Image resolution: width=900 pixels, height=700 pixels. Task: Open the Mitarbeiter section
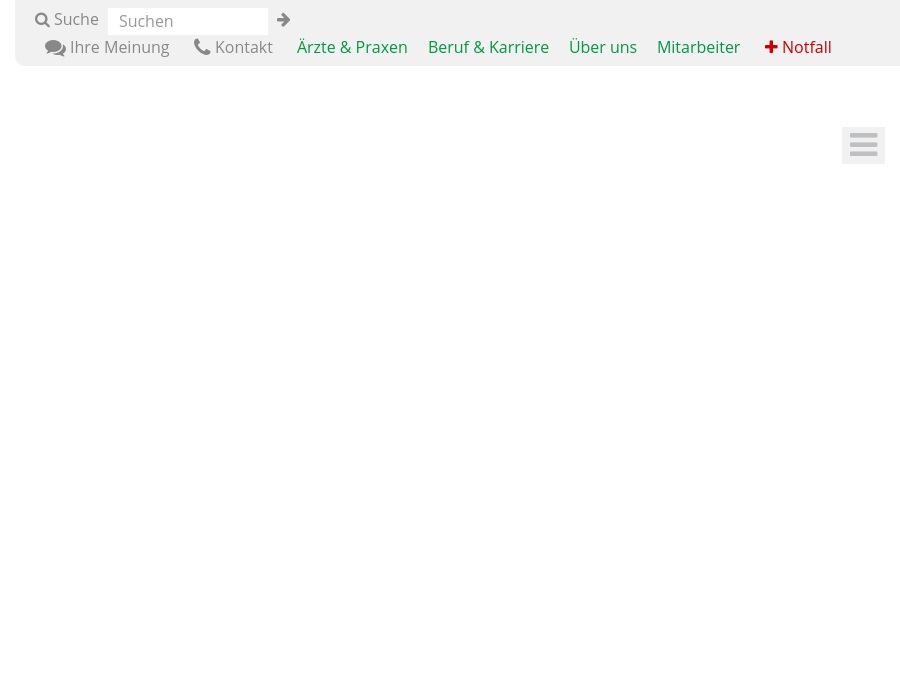click(698, 47)
